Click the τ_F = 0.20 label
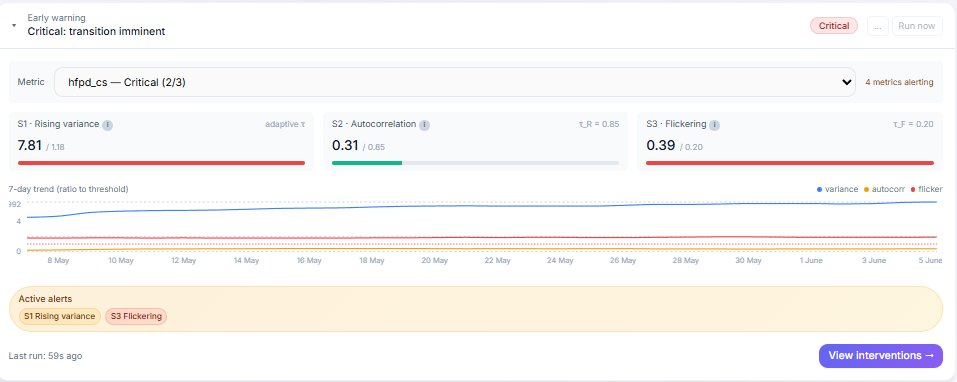This screenshot has width=957, height=382. tap(913, 124)
